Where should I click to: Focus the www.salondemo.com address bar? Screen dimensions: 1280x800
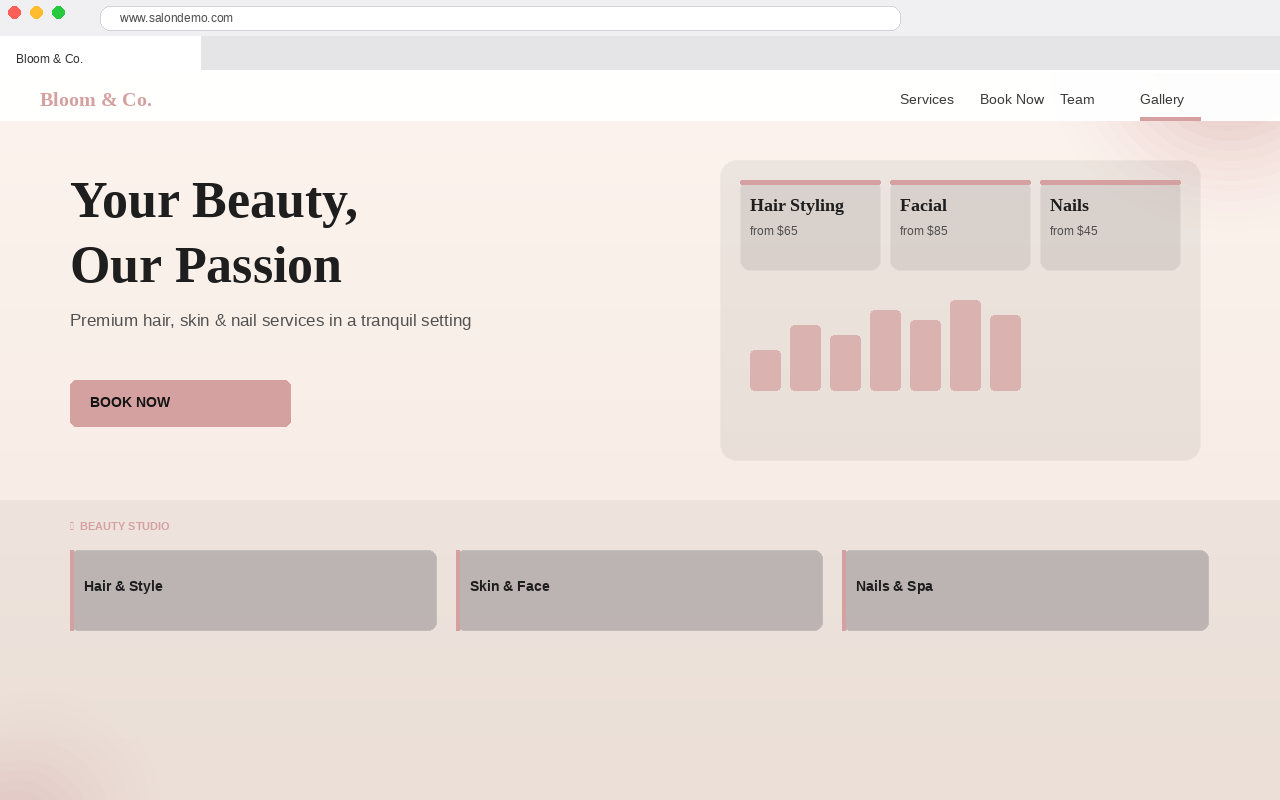(x=500, y=18)
